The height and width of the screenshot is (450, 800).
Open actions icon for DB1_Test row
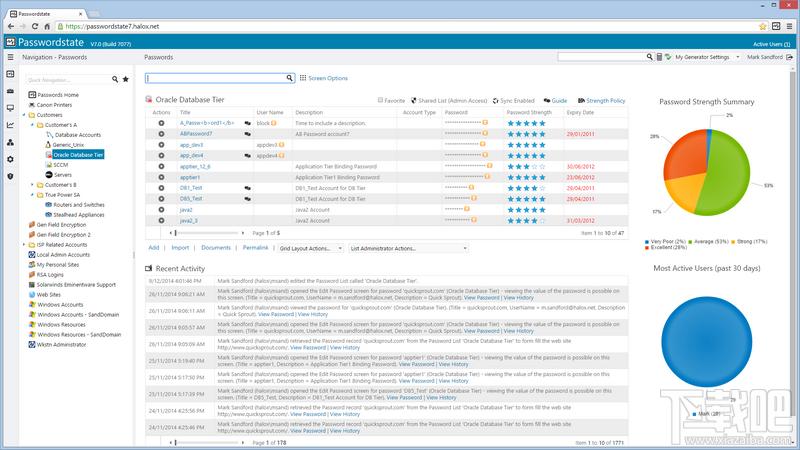[x=161, y=188]
